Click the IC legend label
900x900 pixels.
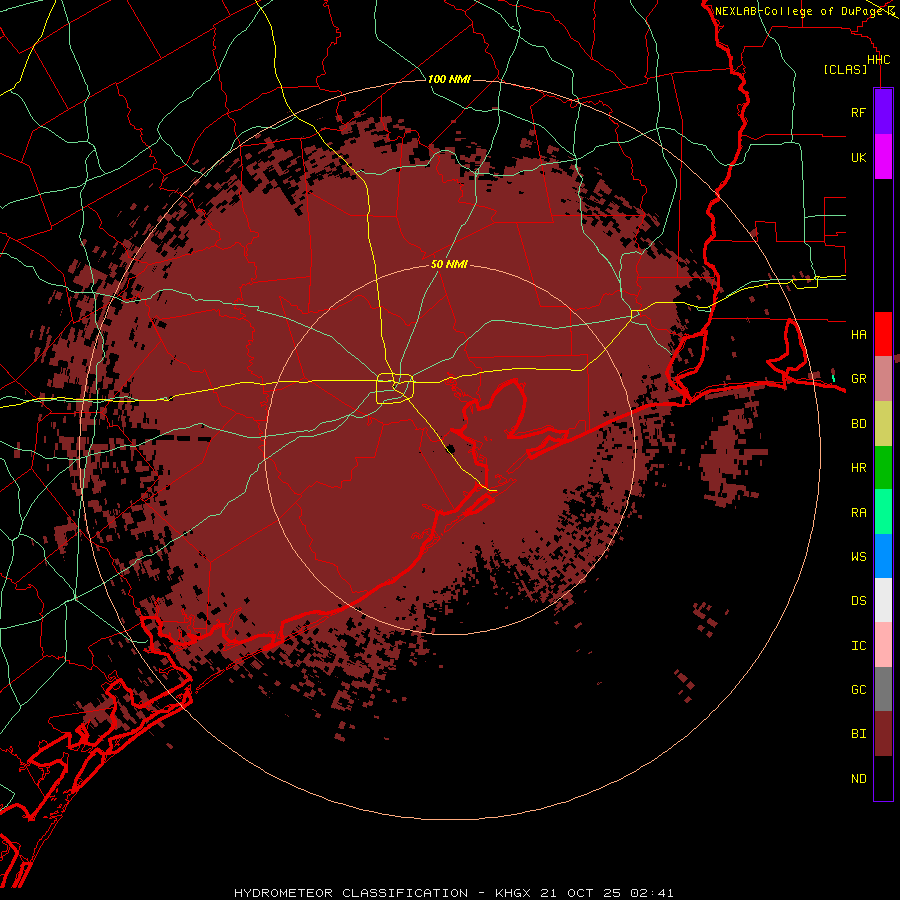[858, 646]
